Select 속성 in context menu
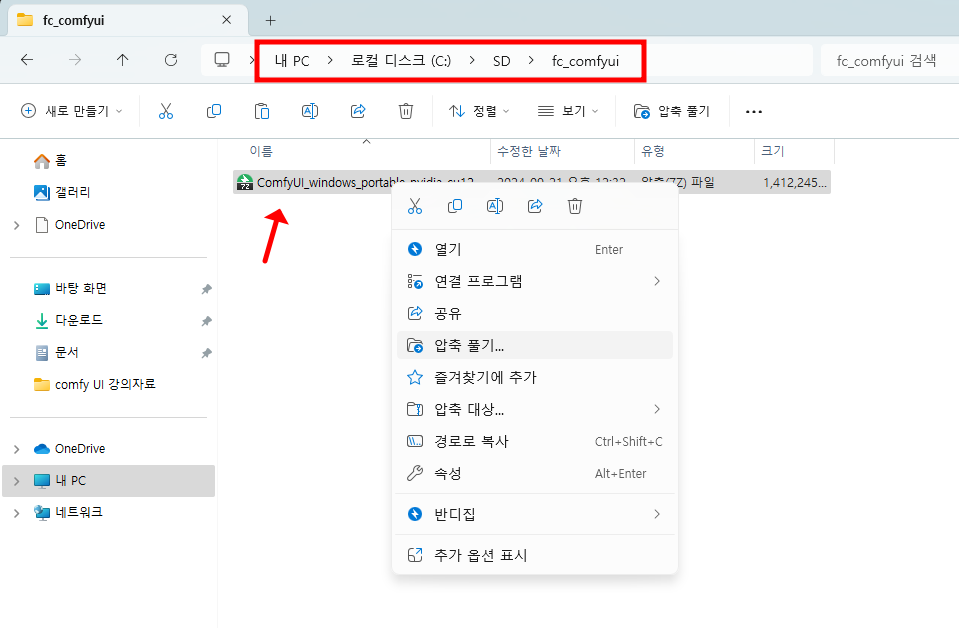Viewport: 959px width, 628px height. [535, 473]
